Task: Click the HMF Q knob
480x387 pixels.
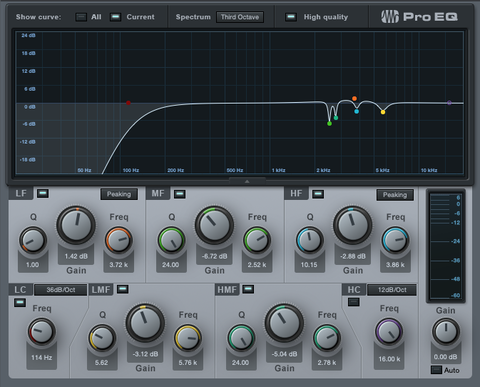Action: point(241,338)
